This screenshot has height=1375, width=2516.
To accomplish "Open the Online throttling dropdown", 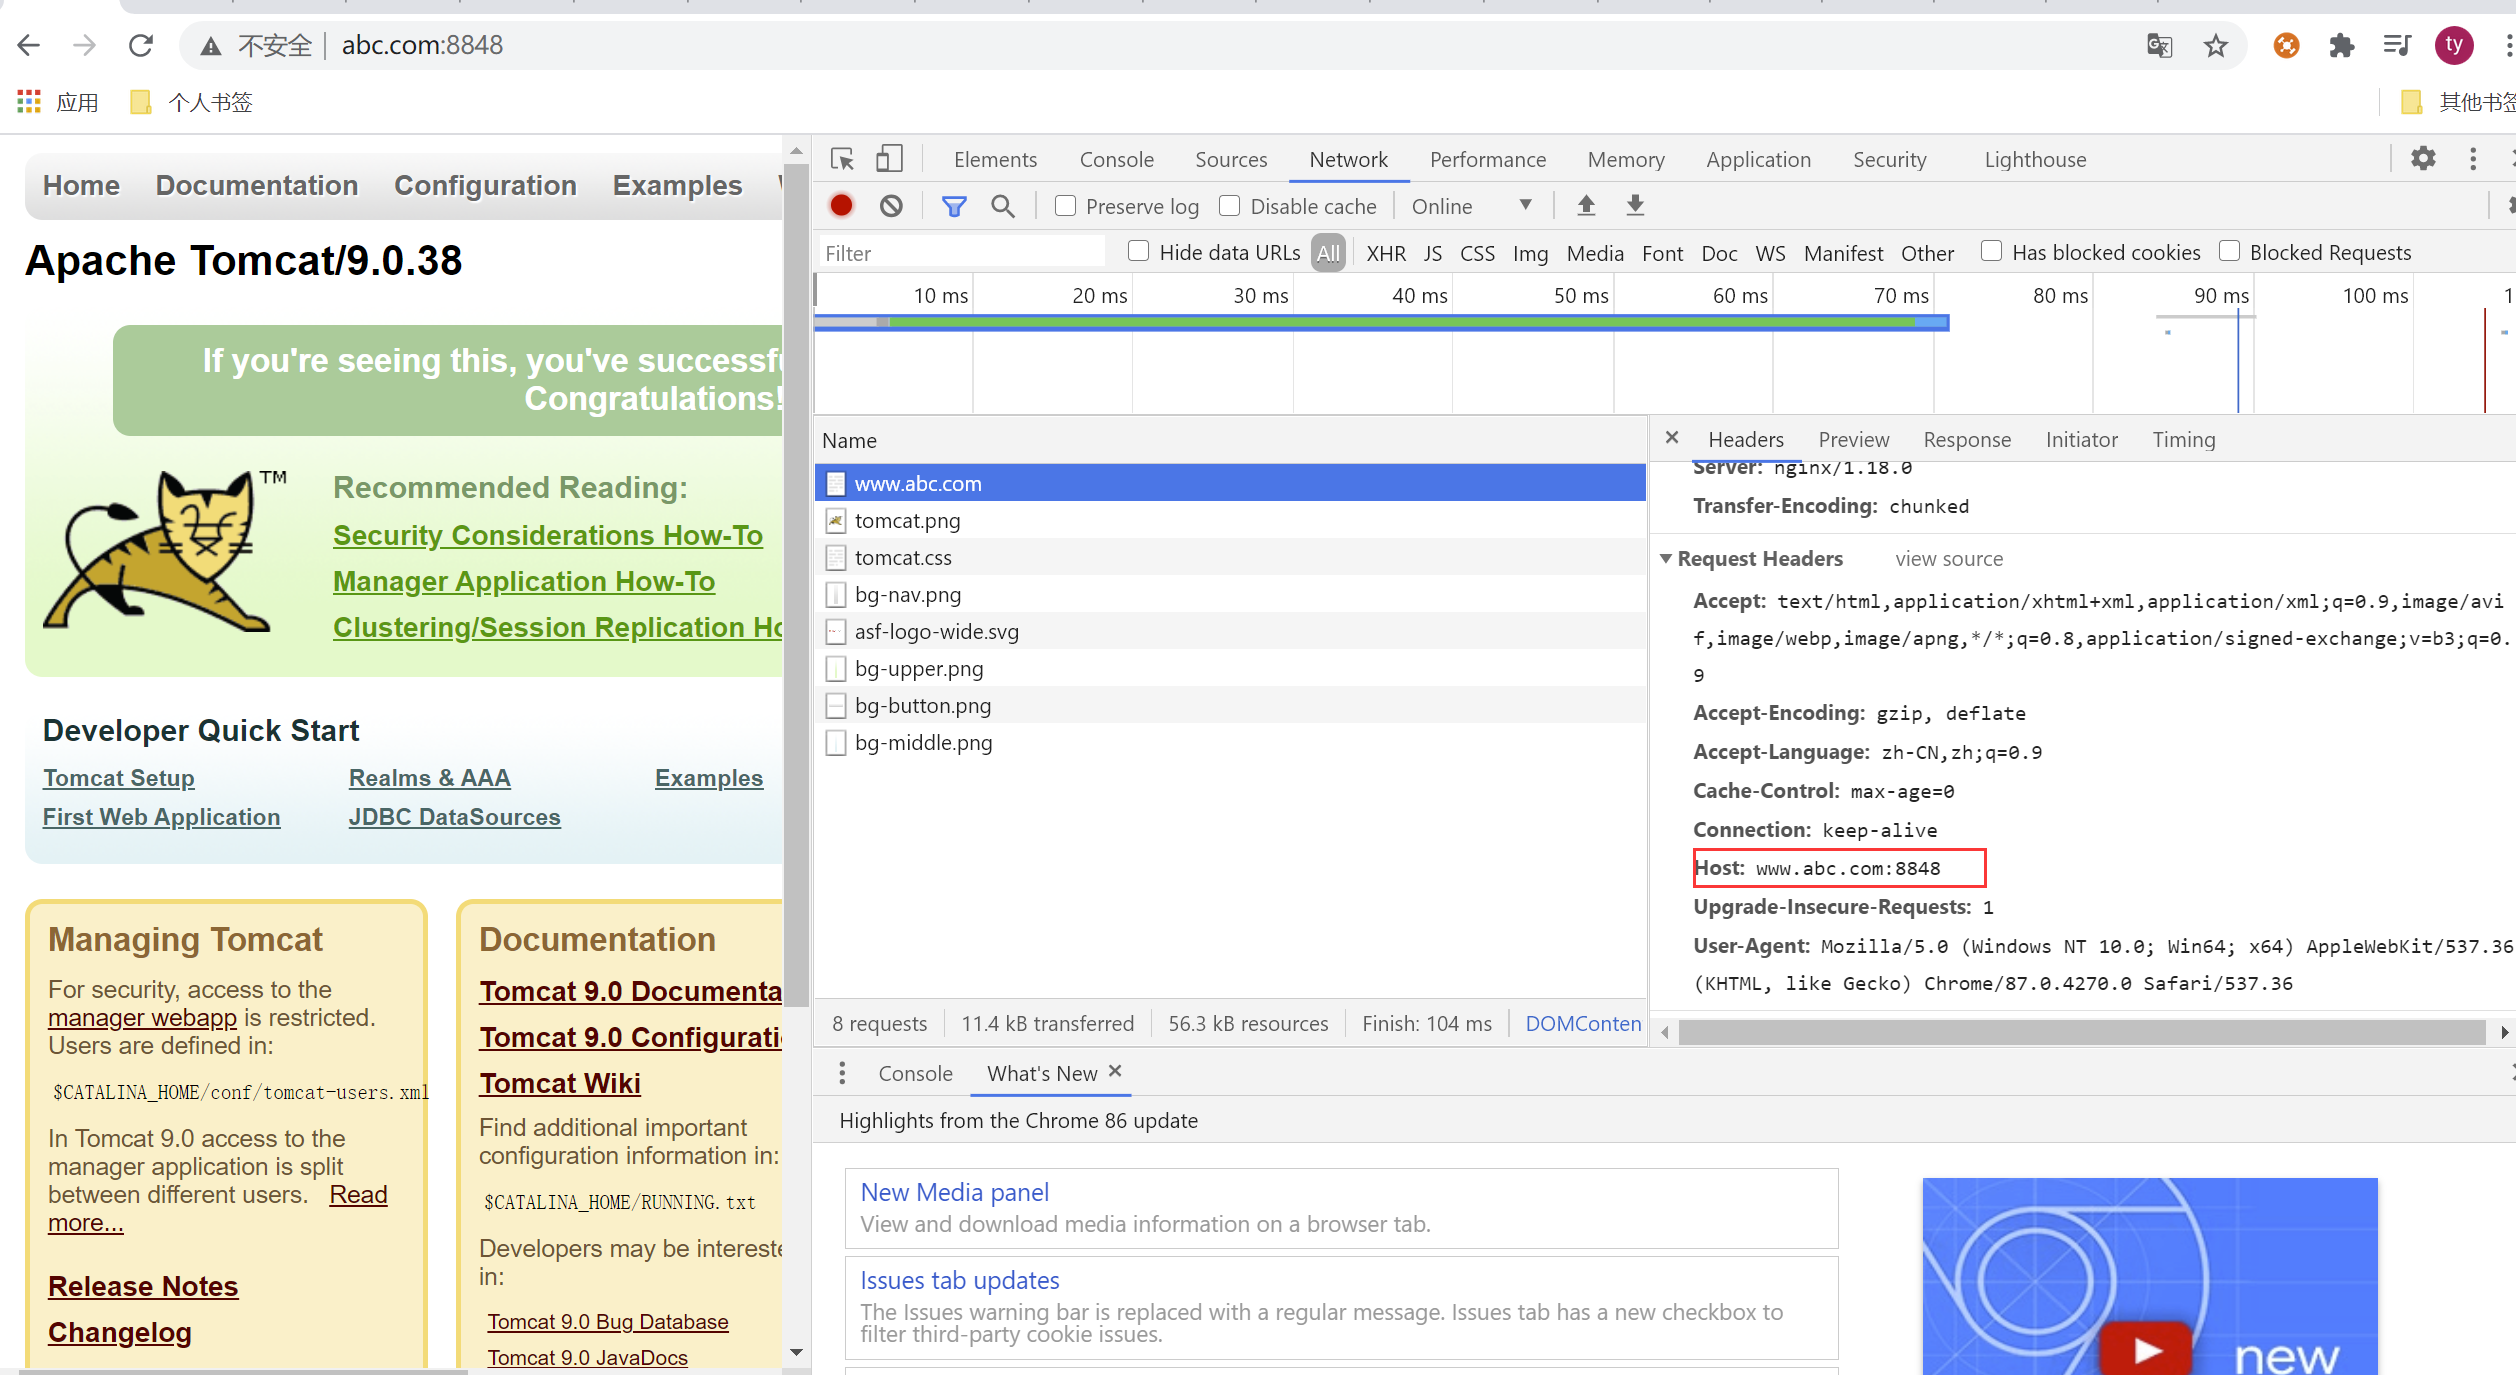I will point(1471,206).
